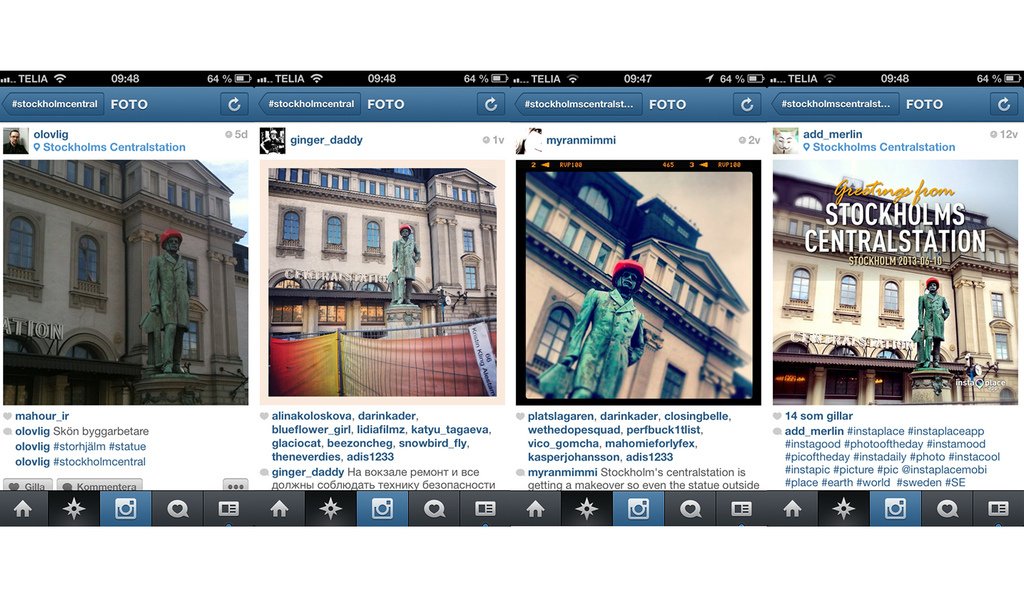This screenshot has height=604, width=1024.
Task: Open add_merlin's mask profile avatar
Action: pyautogui.click(x=785, y=141)
